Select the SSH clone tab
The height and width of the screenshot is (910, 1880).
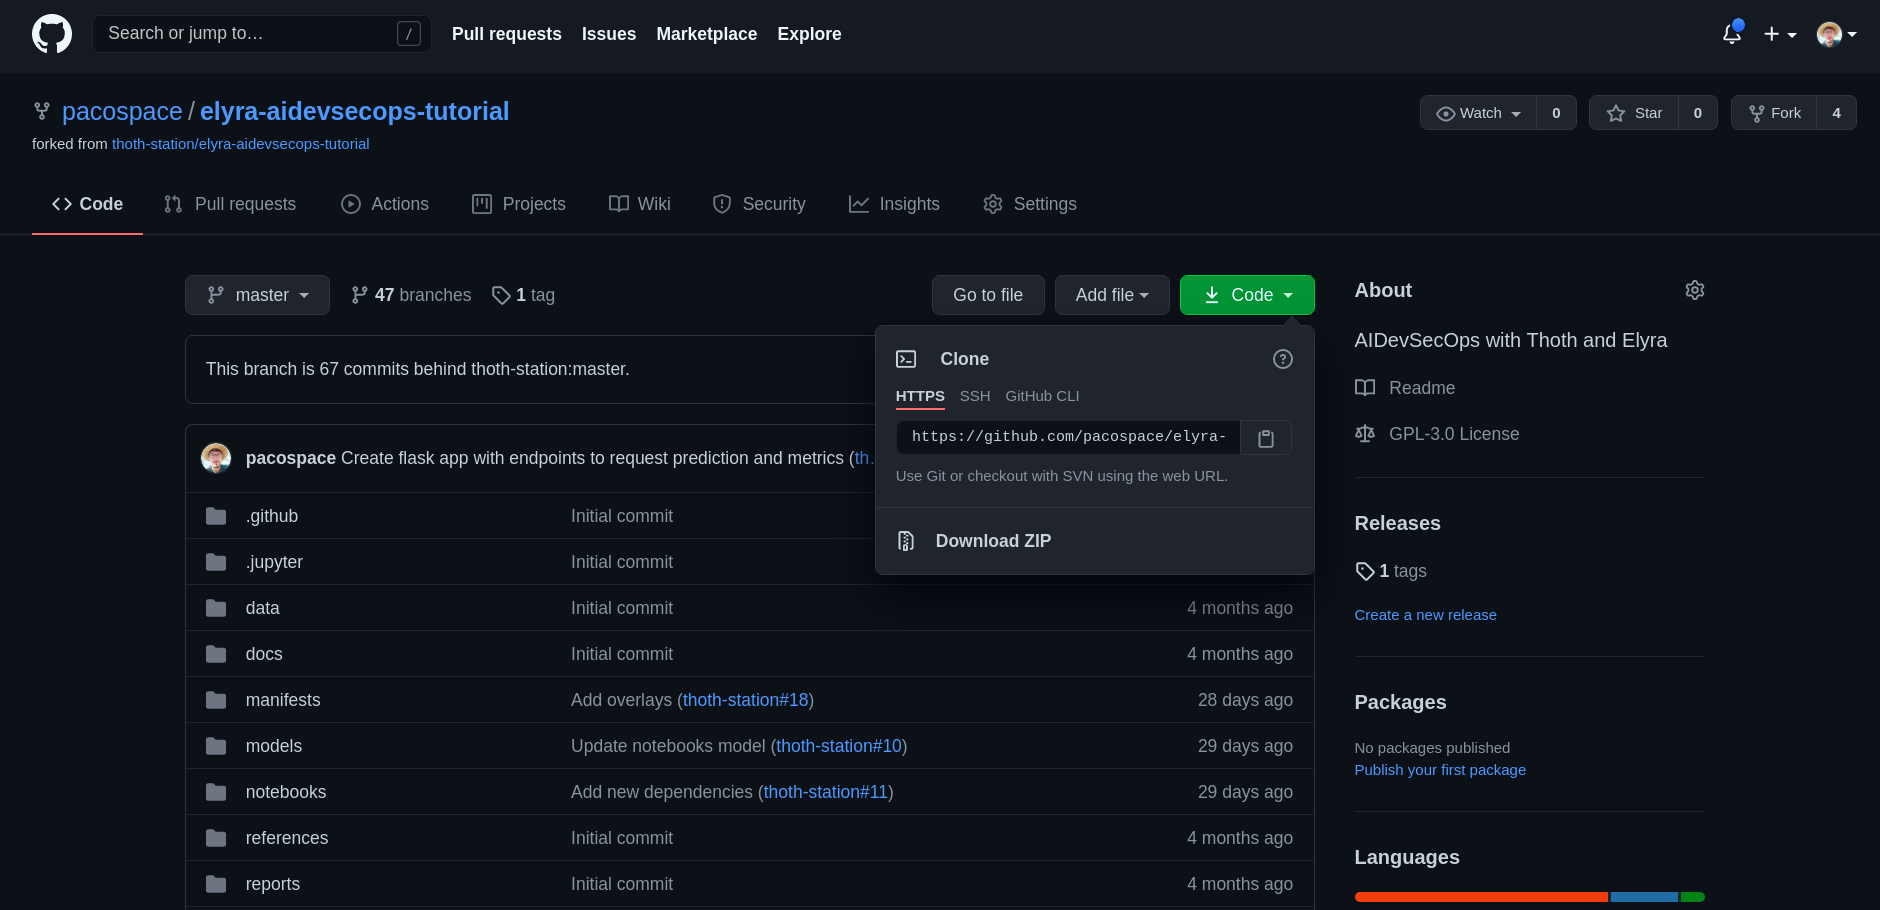click(975, 396)
